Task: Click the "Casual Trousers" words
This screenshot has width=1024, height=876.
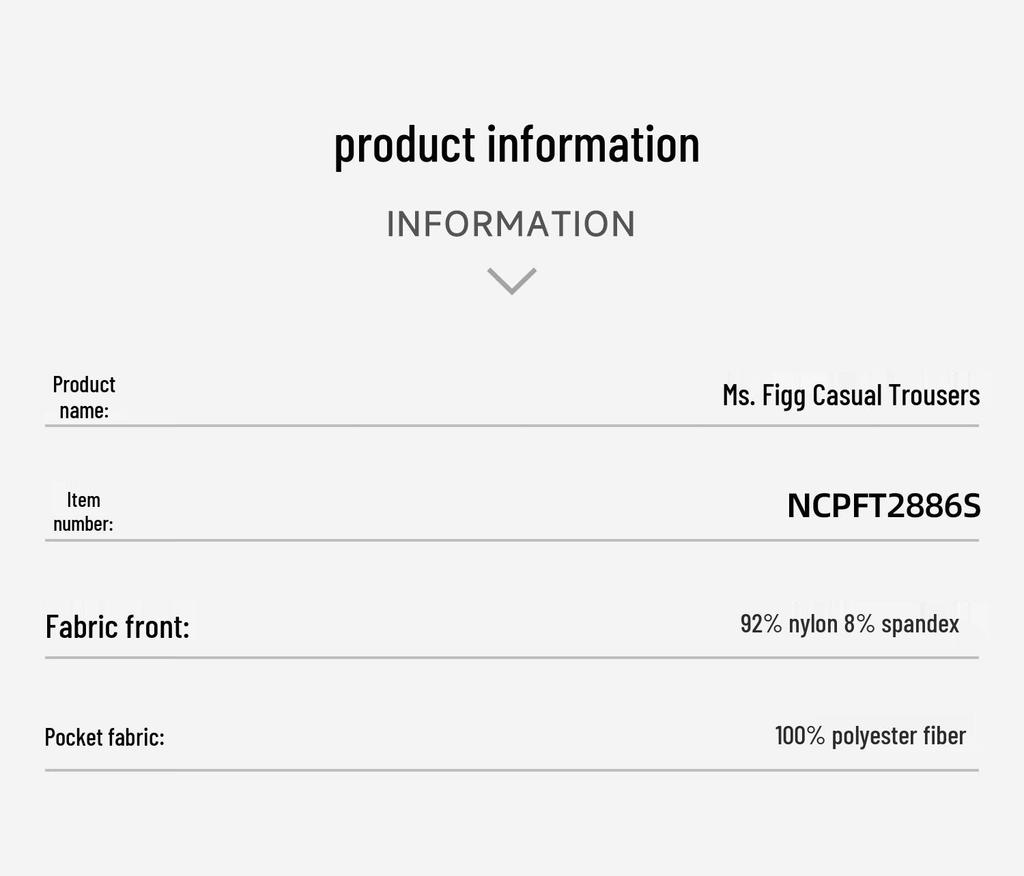Action: pyautogui.click(x=896, y=395)
